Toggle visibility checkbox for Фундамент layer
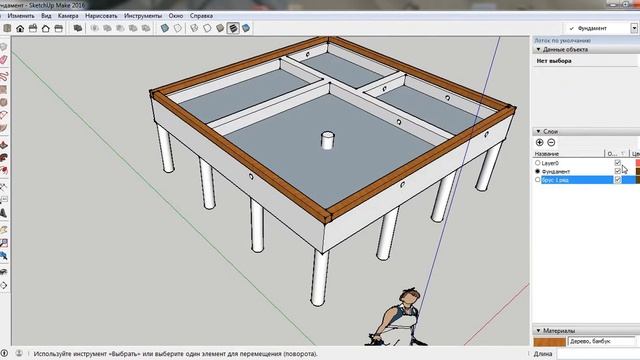 pos(618,171)
